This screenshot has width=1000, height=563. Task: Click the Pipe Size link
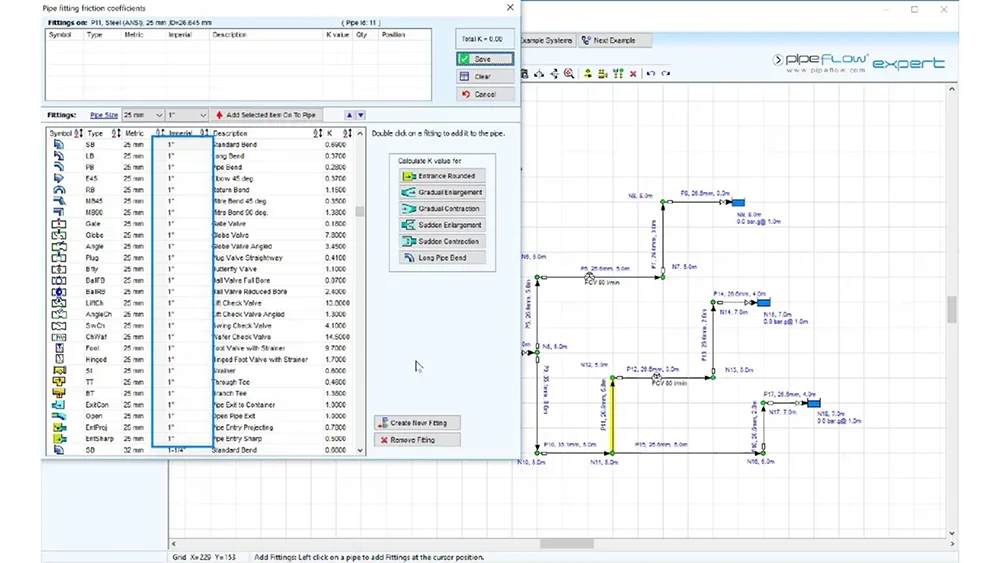(x=104, y=115)
